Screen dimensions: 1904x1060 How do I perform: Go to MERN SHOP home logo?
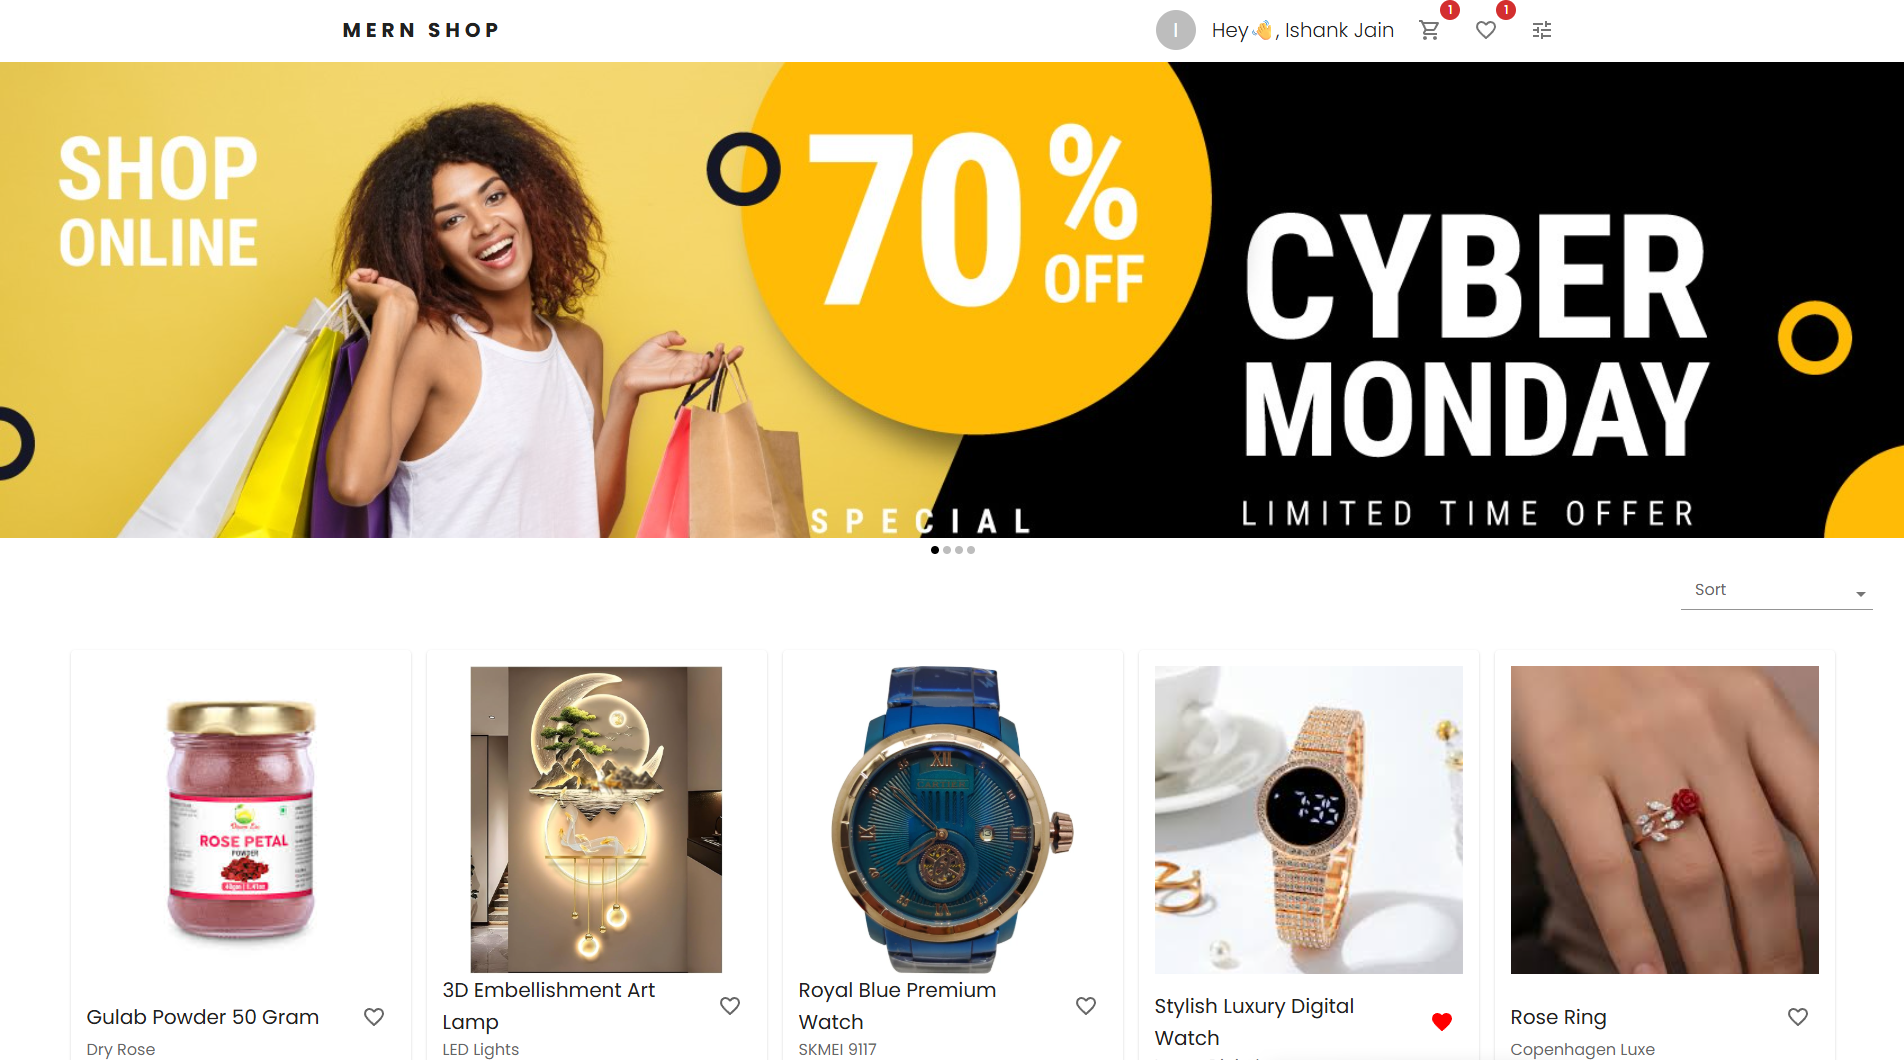[x=421, y=30]
